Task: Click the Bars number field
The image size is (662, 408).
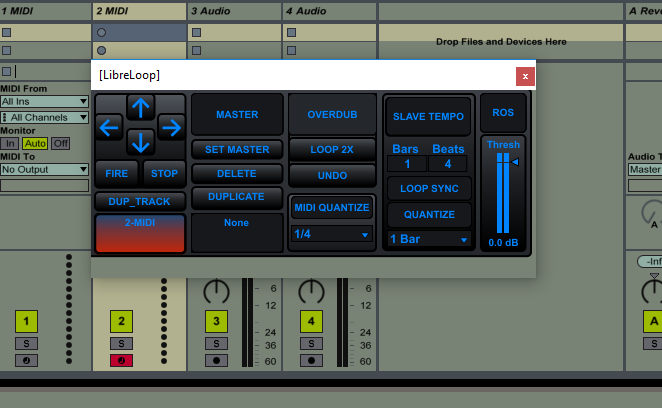Action: tap(407, 164)
